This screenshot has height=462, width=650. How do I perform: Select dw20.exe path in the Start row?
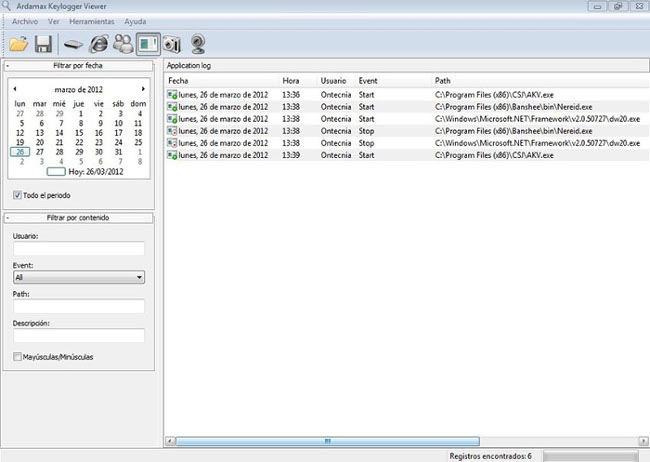click(x=537, y=119)
